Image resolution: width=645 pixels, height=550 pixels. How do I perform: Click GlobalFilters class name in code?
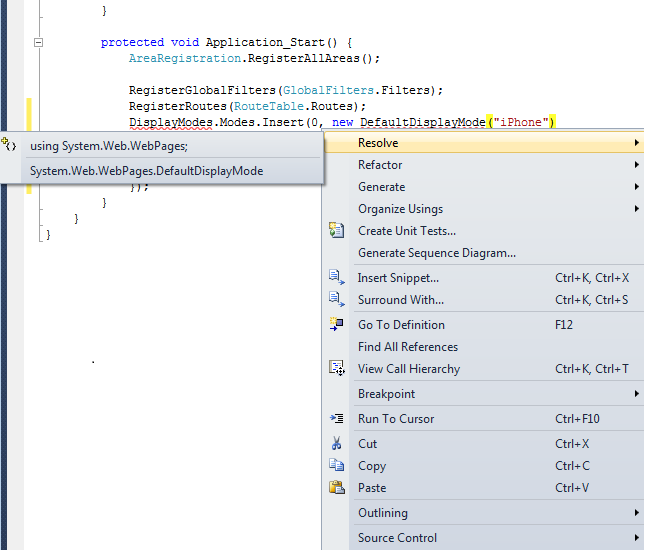[328, 90]
